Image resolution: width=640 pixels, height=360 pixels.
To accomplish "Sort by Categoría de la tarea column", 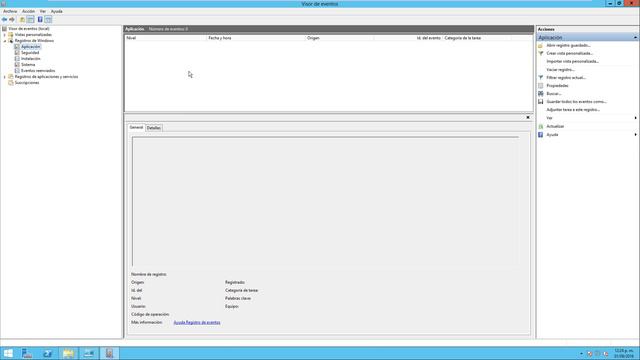I will click(x=476, y=38).
